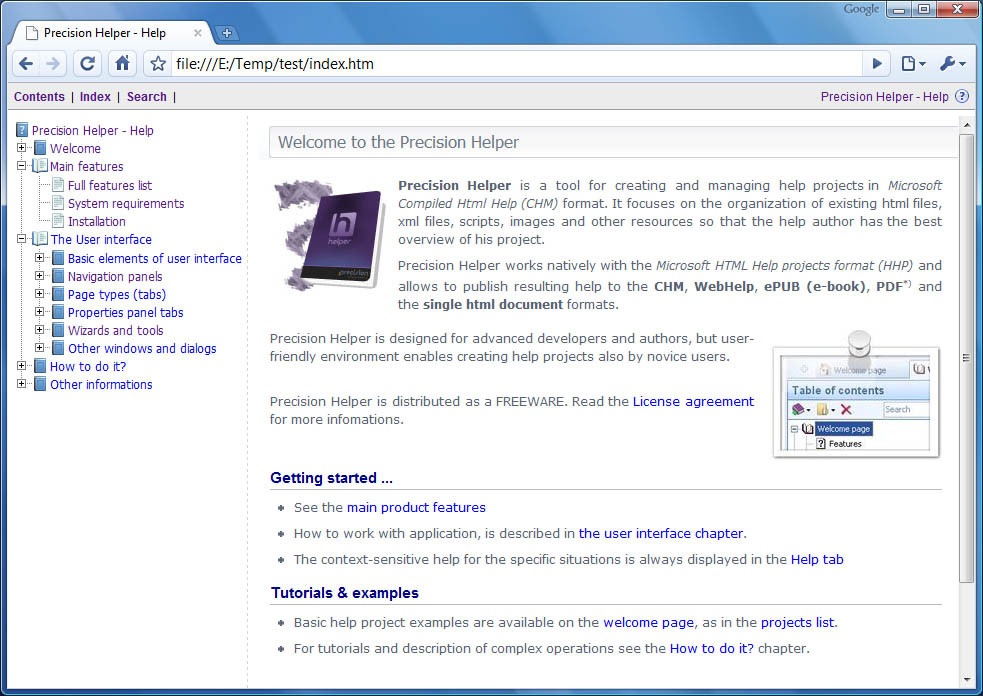
Task: Click the scrollbar down arrow
Action: point(966,680)
